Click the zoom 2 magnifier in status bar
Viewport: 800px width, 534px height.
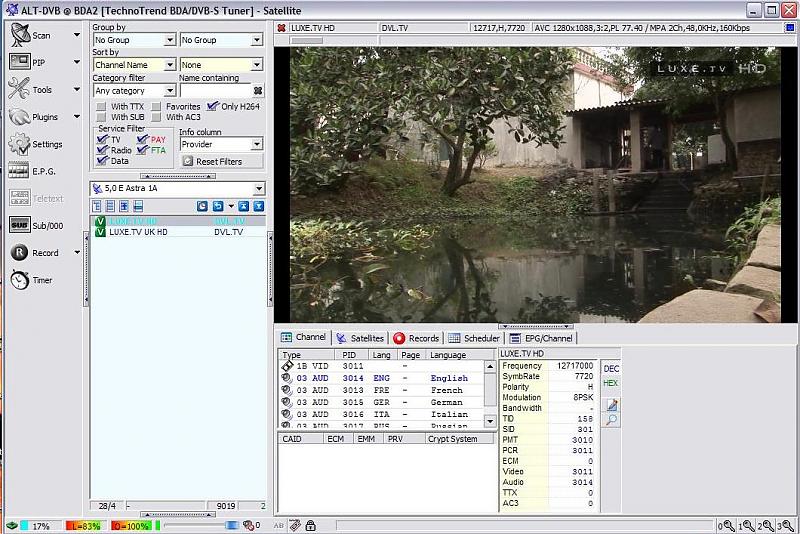[x=766, y=525]
